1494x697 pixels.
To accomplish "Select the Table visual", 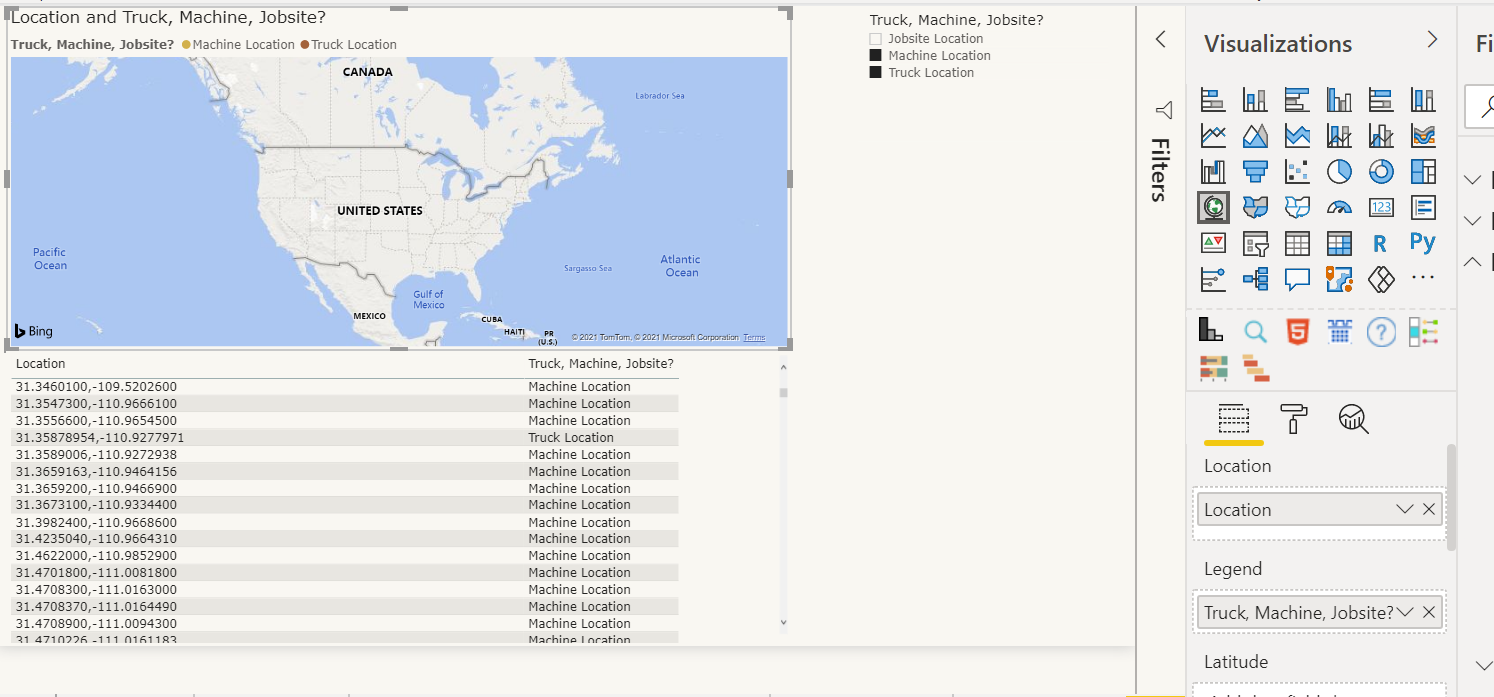I will coord(1297,243).
